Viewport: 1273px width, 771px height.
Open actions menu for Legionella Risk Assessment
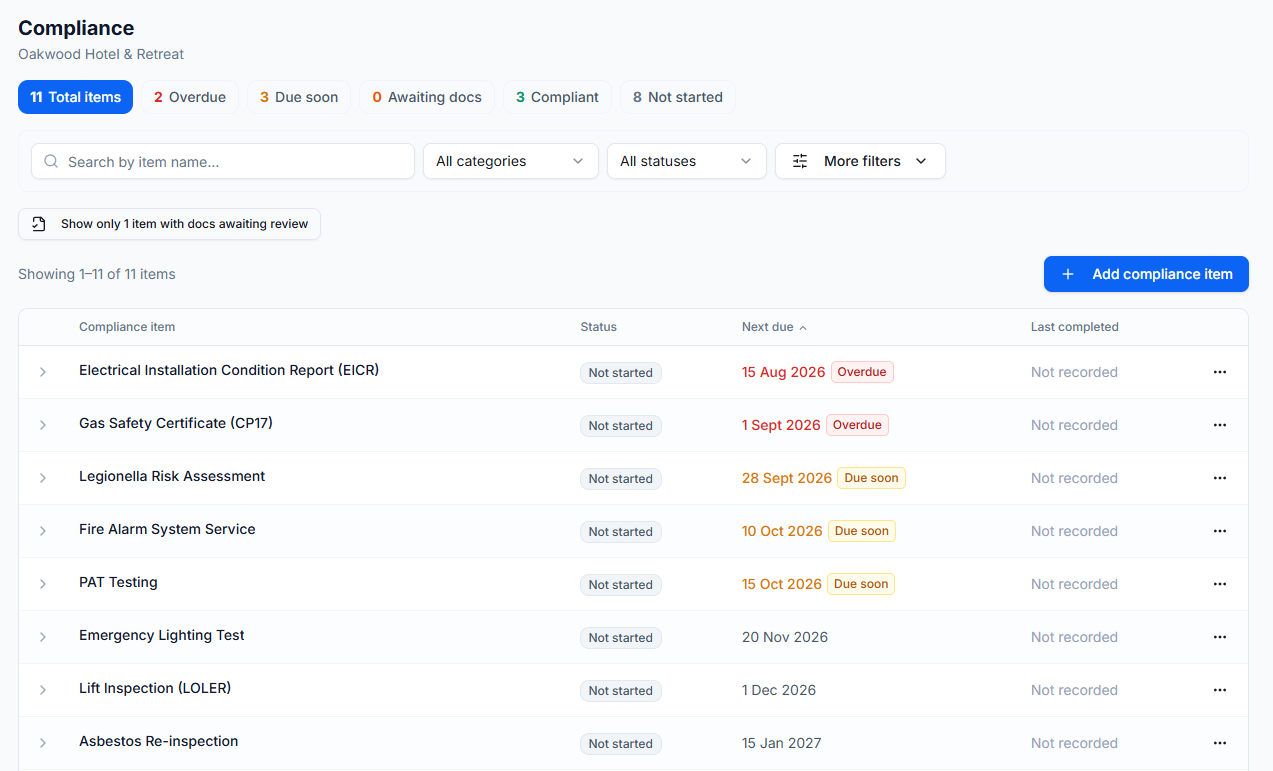(x=1219, y=478)
